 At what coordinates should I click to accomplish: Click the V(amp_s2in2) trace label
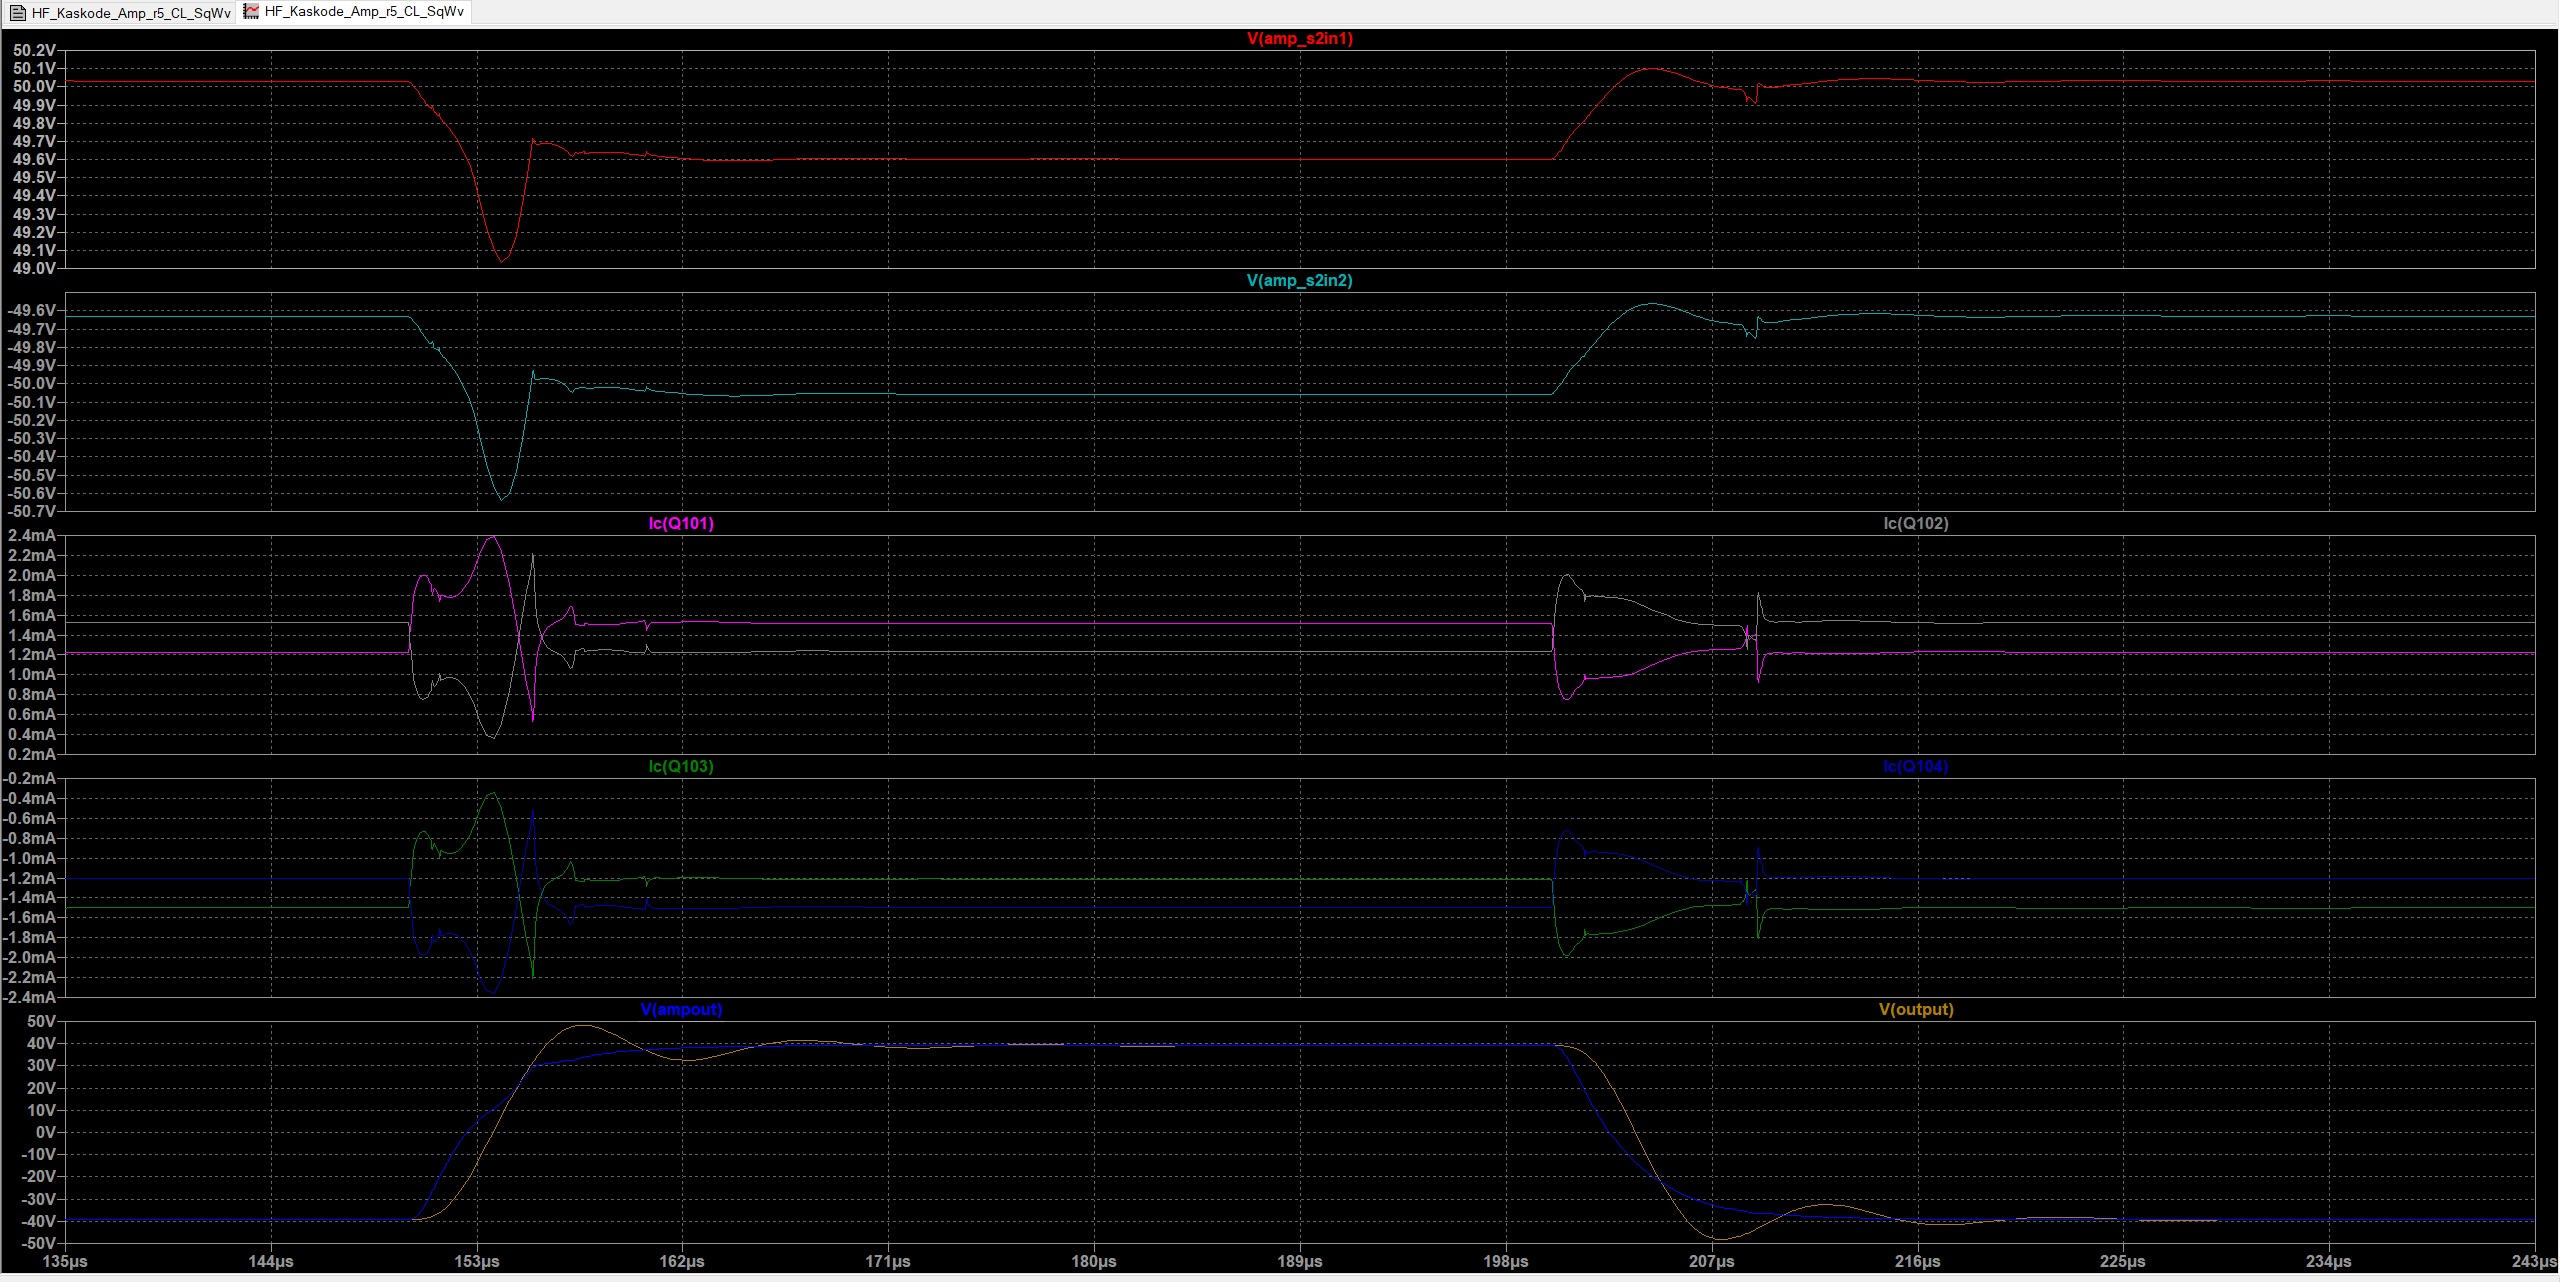click(x=1299, y=280)
